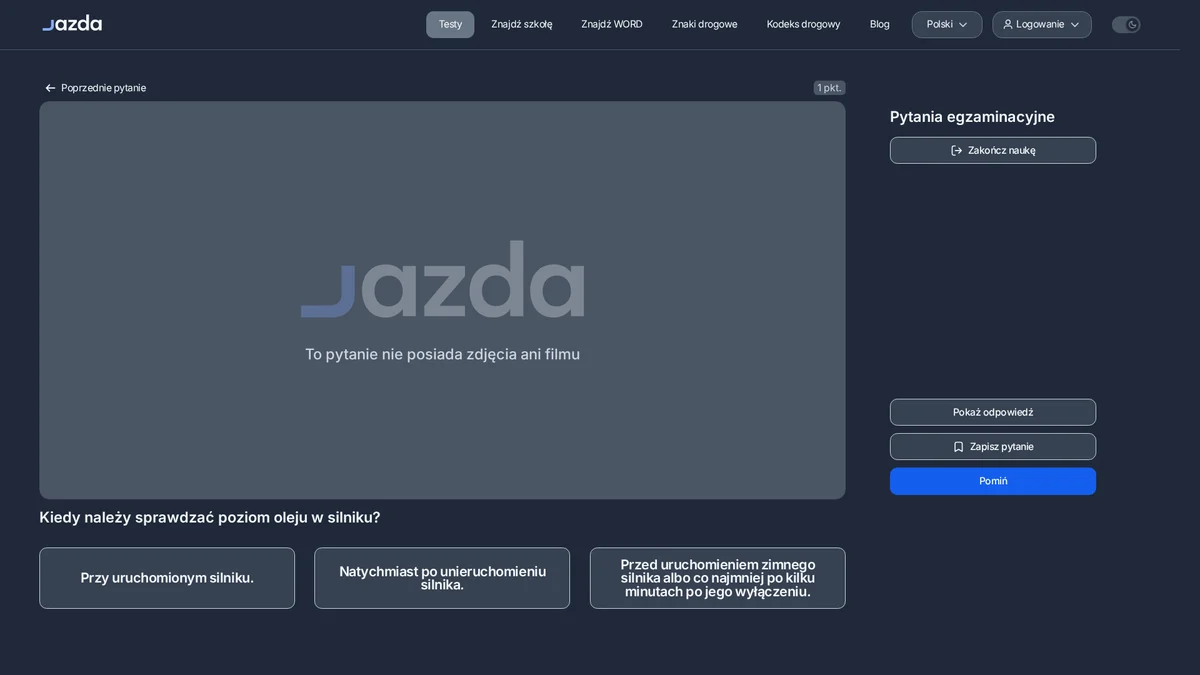Open the Testy tab
Image resolution: width=1200 pixels, height=675 pixels.
pyautogui.click(x=450, y=24)
